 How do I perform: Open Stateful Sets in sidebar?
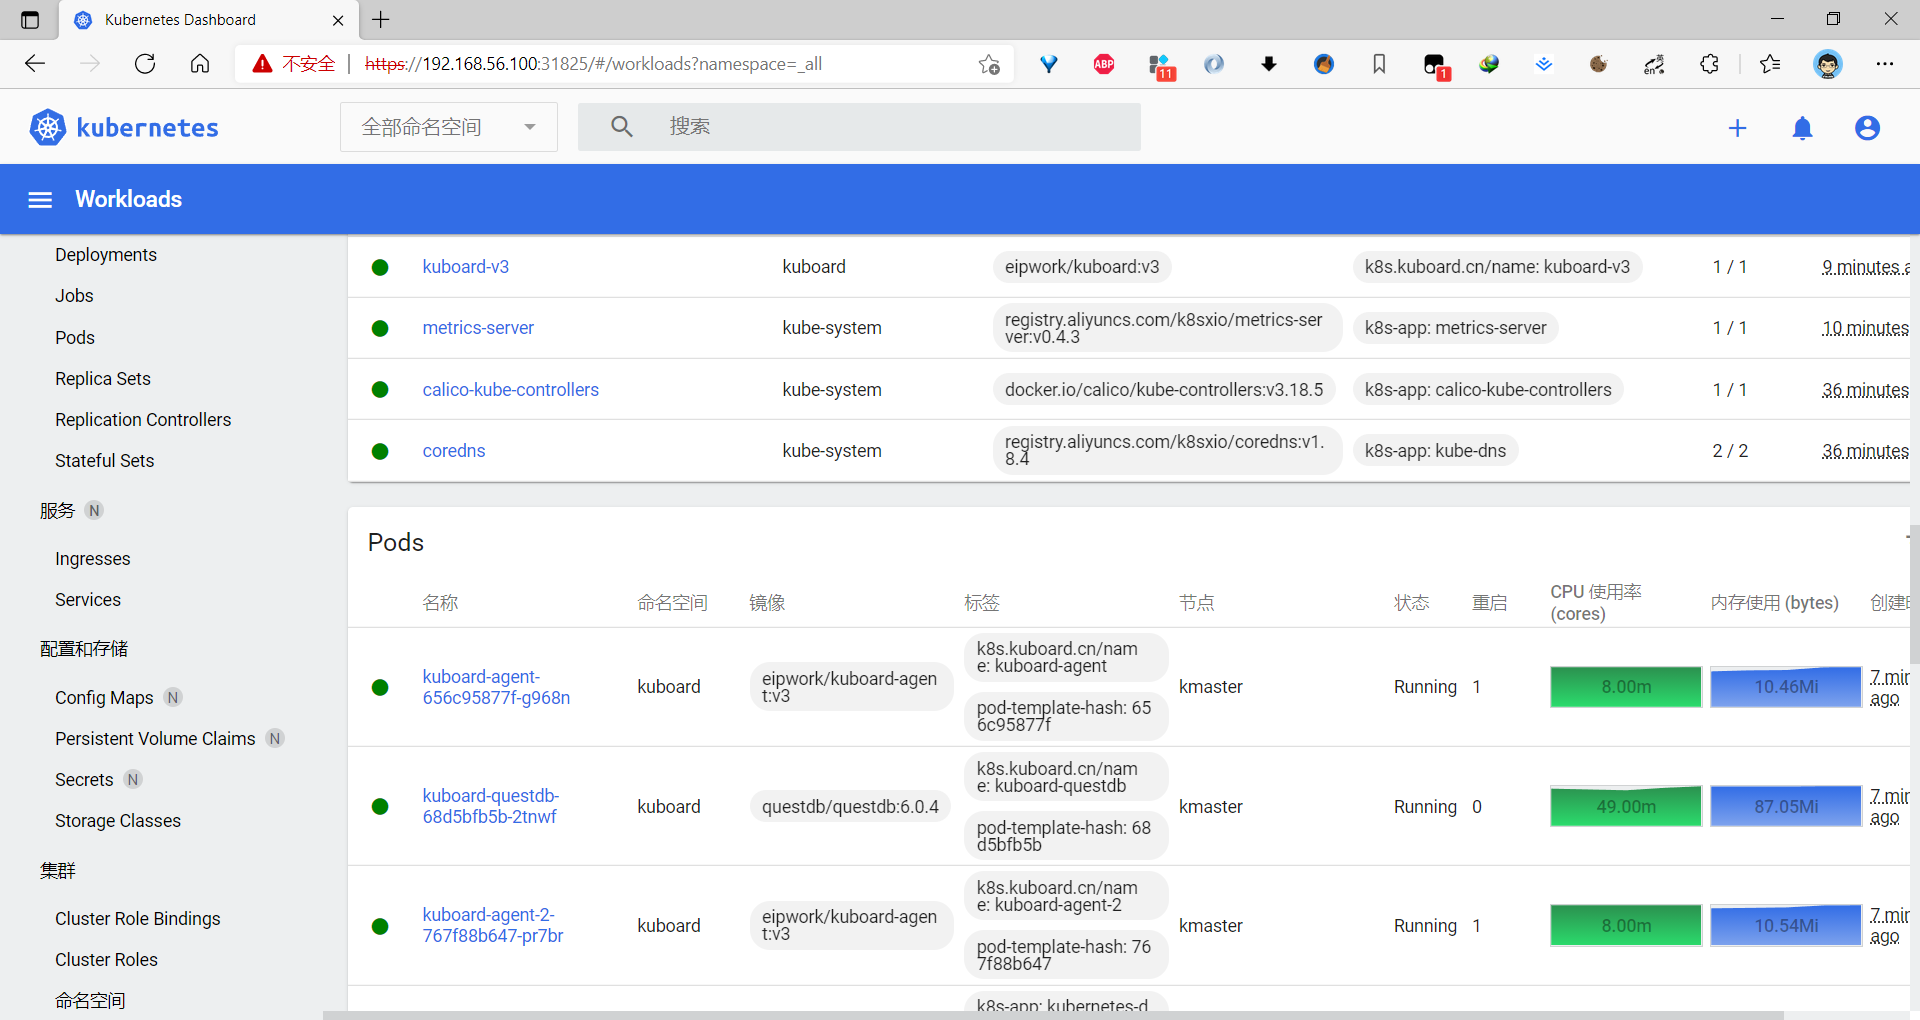pyautogui.click(x=105, y=461)
